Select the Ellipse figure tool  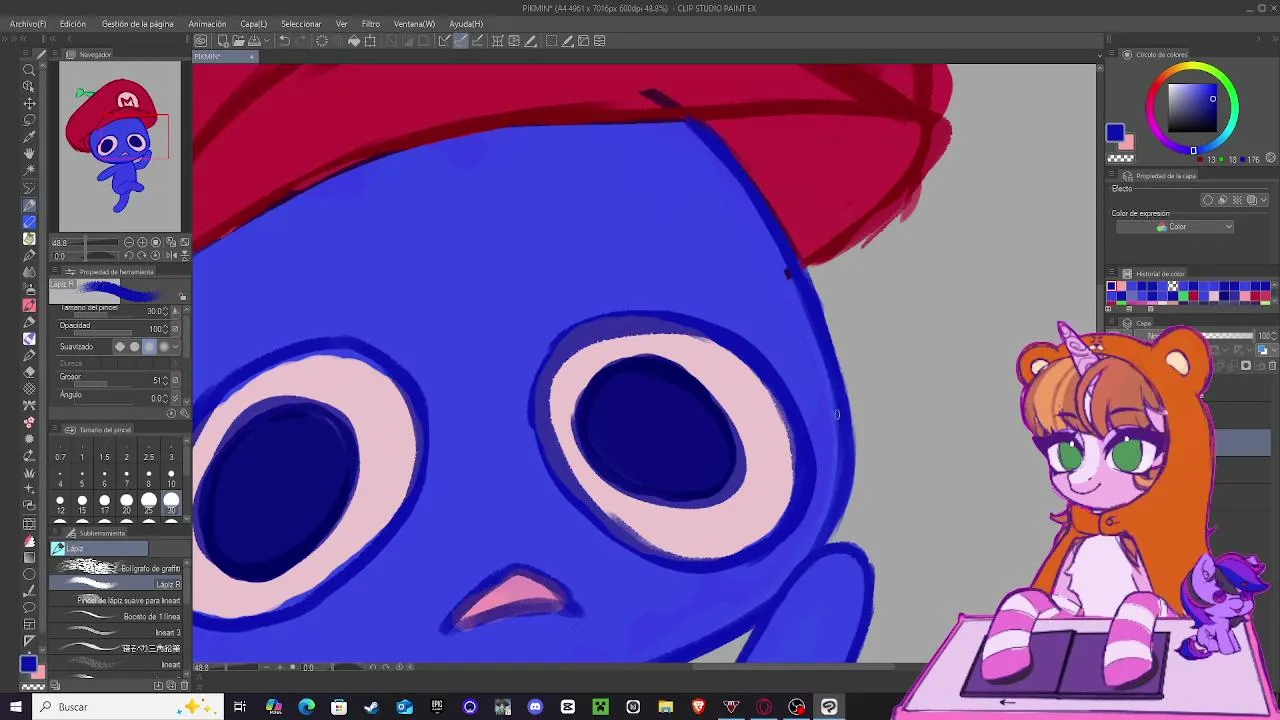tap(29, 574)
